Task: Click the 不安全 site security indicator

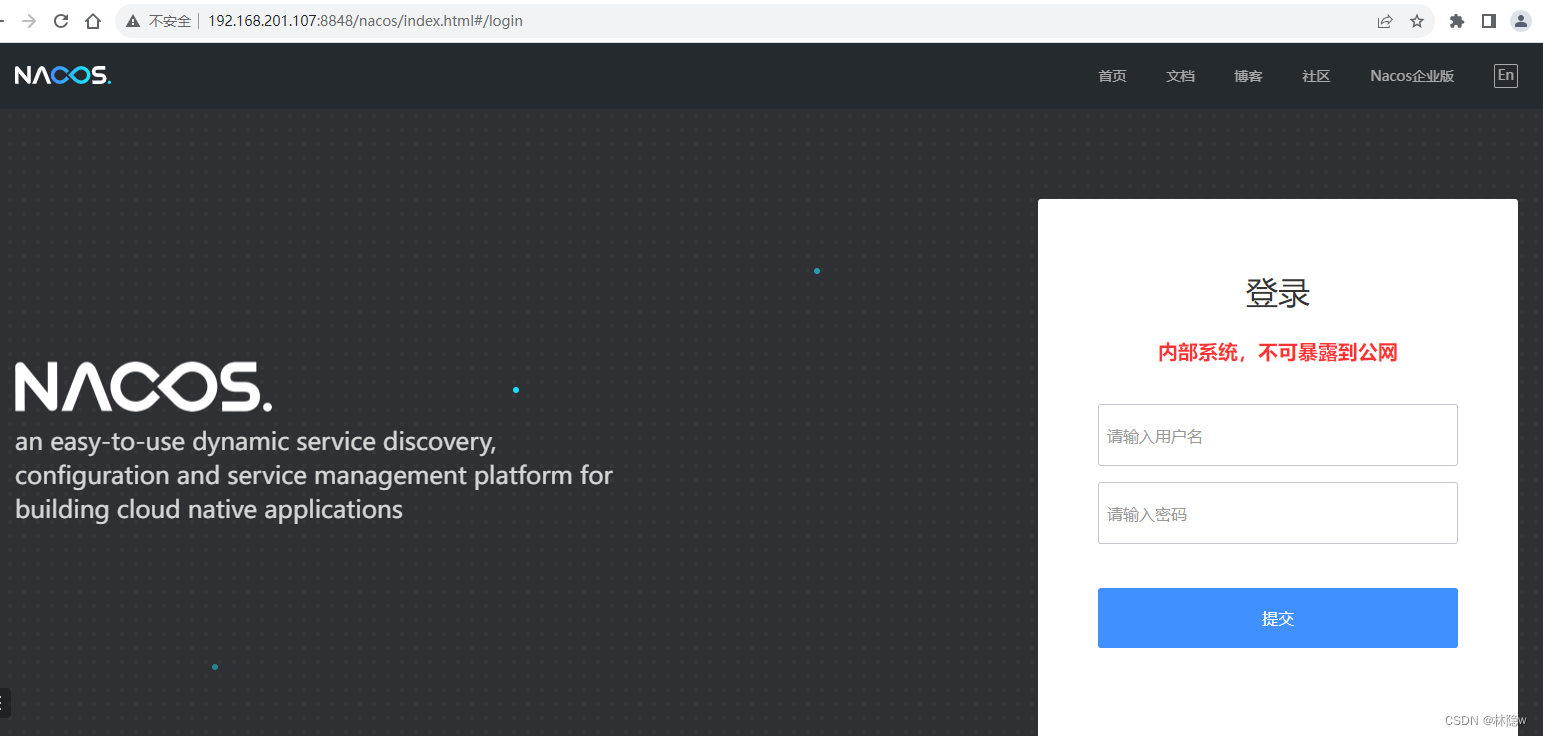Action: [x=158, y=20]
